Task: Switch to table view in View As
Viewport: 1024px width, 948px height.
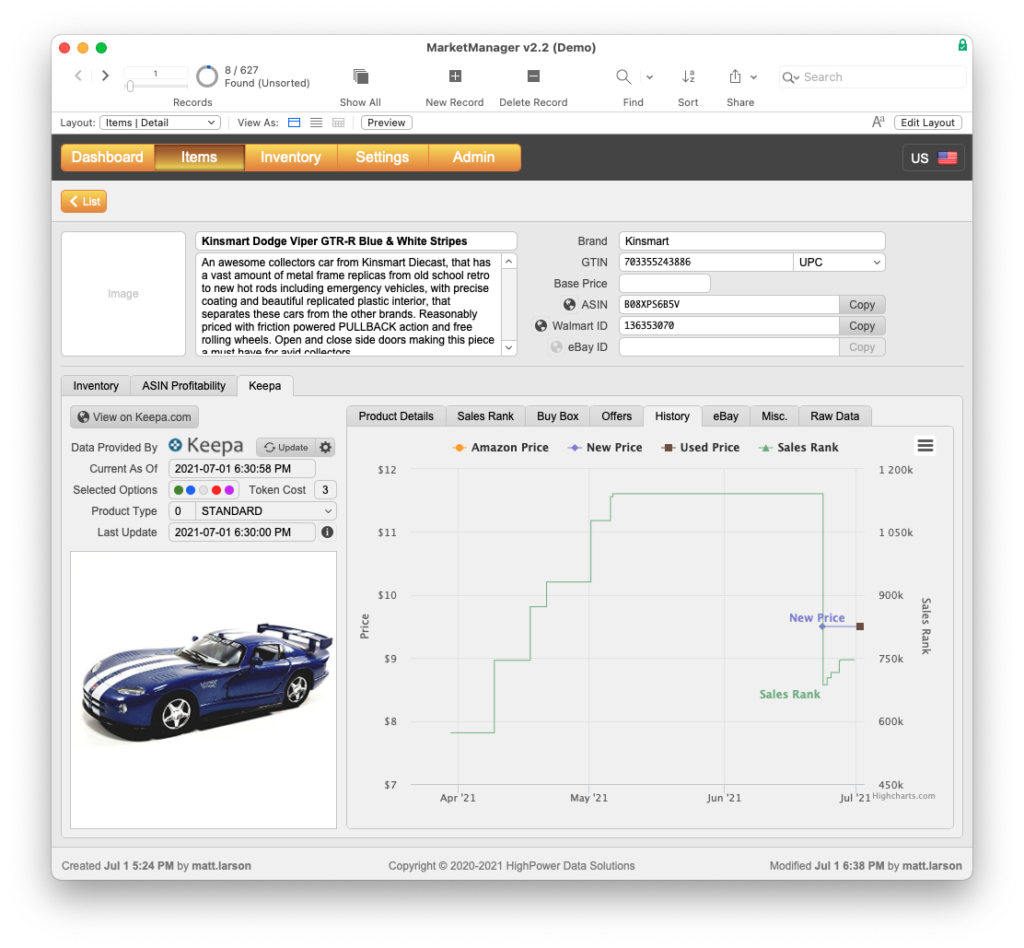Action: (x=338, y=123)
